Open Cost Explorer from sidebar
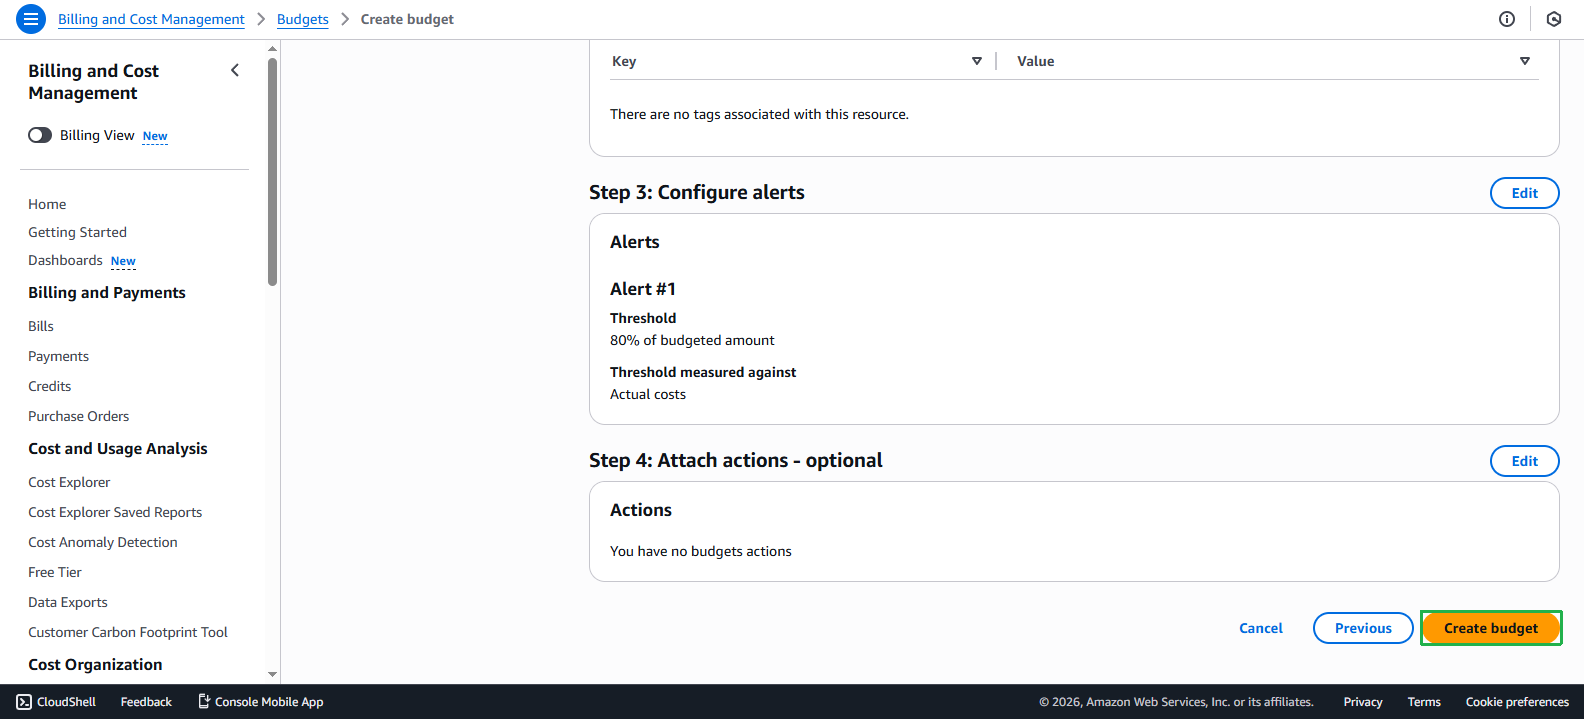This screenshot has height=719, width=1584. tap(69, 482)
